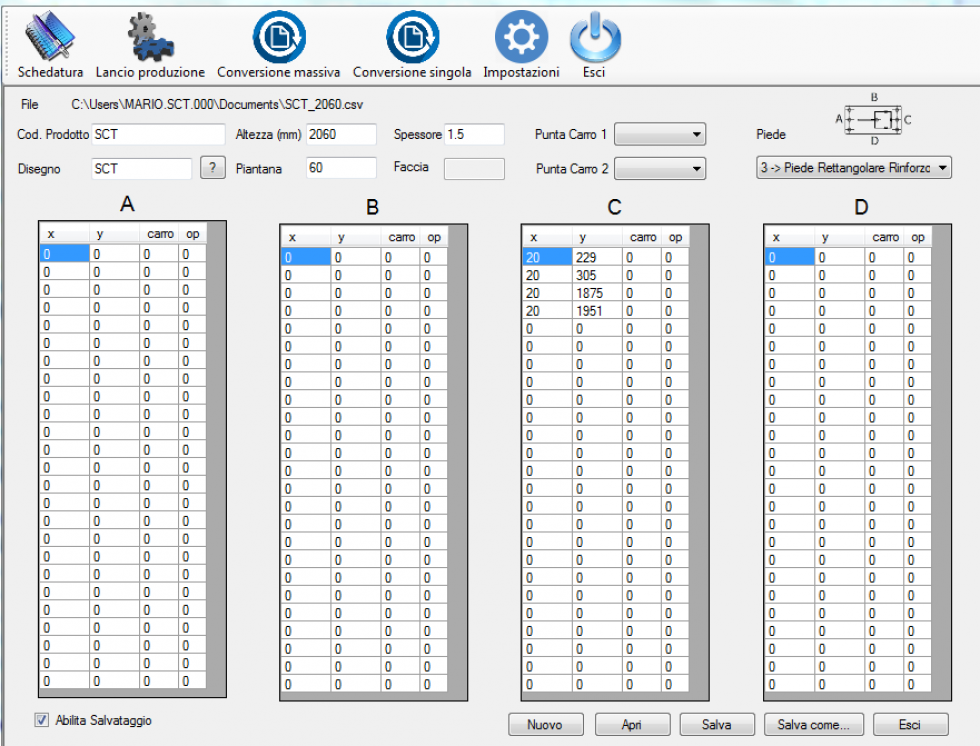
Task: Click the carro column header in table C
Action: (x=642, y=237)
